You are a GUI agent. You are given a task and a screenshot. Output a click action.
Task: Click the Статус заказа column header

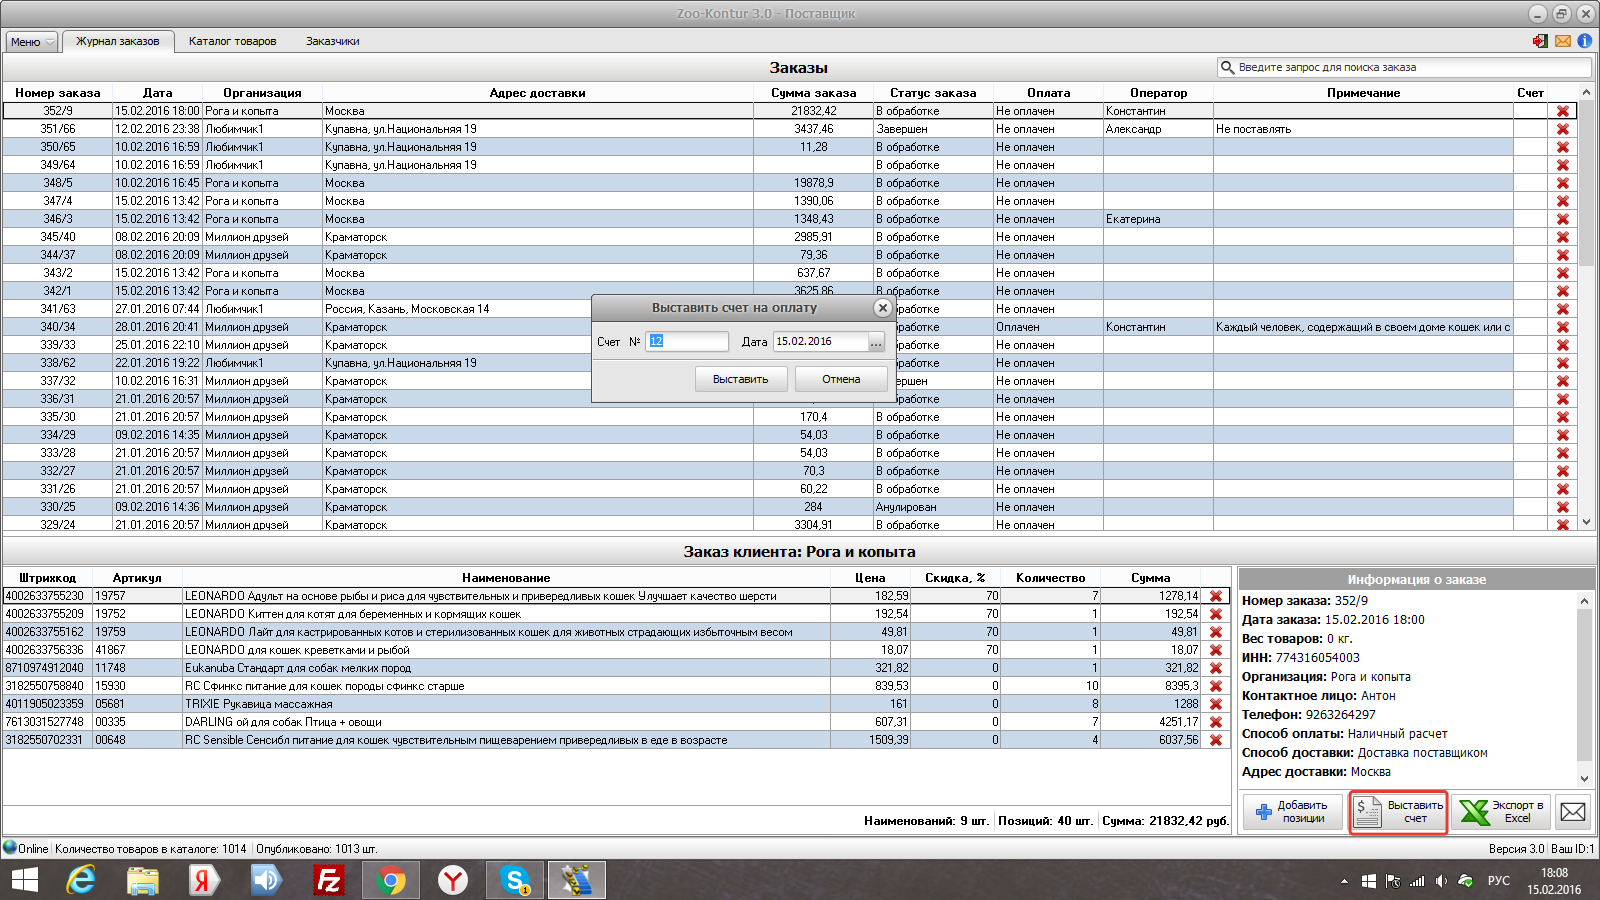[933, 93]
